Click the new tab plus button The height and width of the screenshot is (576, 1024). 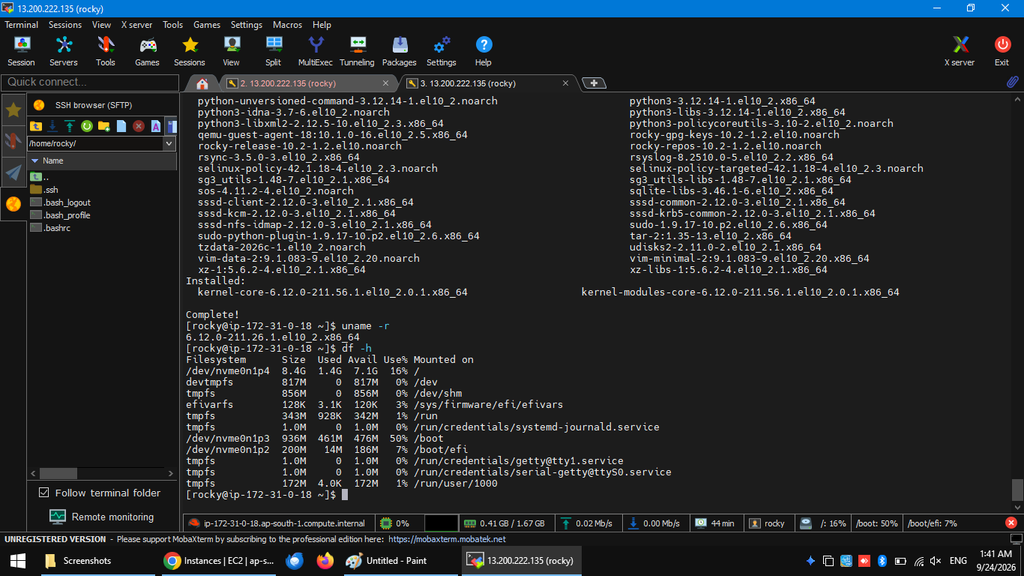(594, 83)
